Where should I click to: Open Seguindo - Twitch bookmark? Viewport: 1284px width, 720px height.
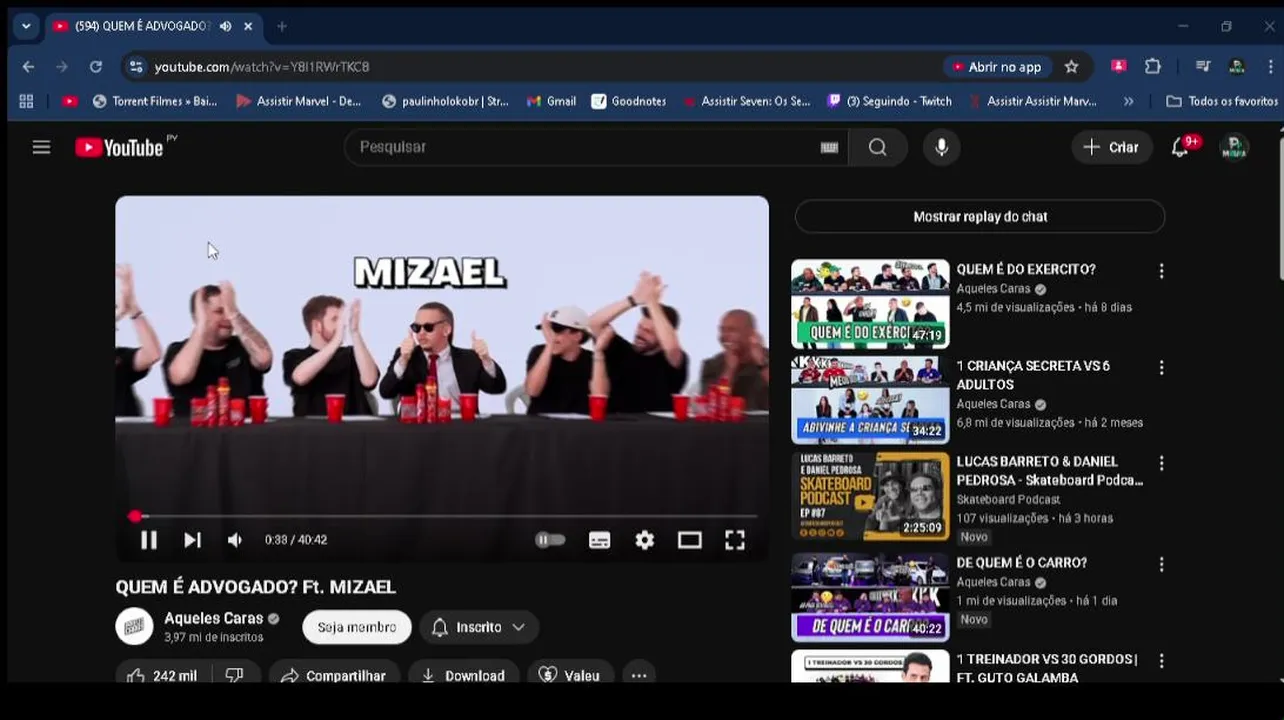tap(890, 101)
